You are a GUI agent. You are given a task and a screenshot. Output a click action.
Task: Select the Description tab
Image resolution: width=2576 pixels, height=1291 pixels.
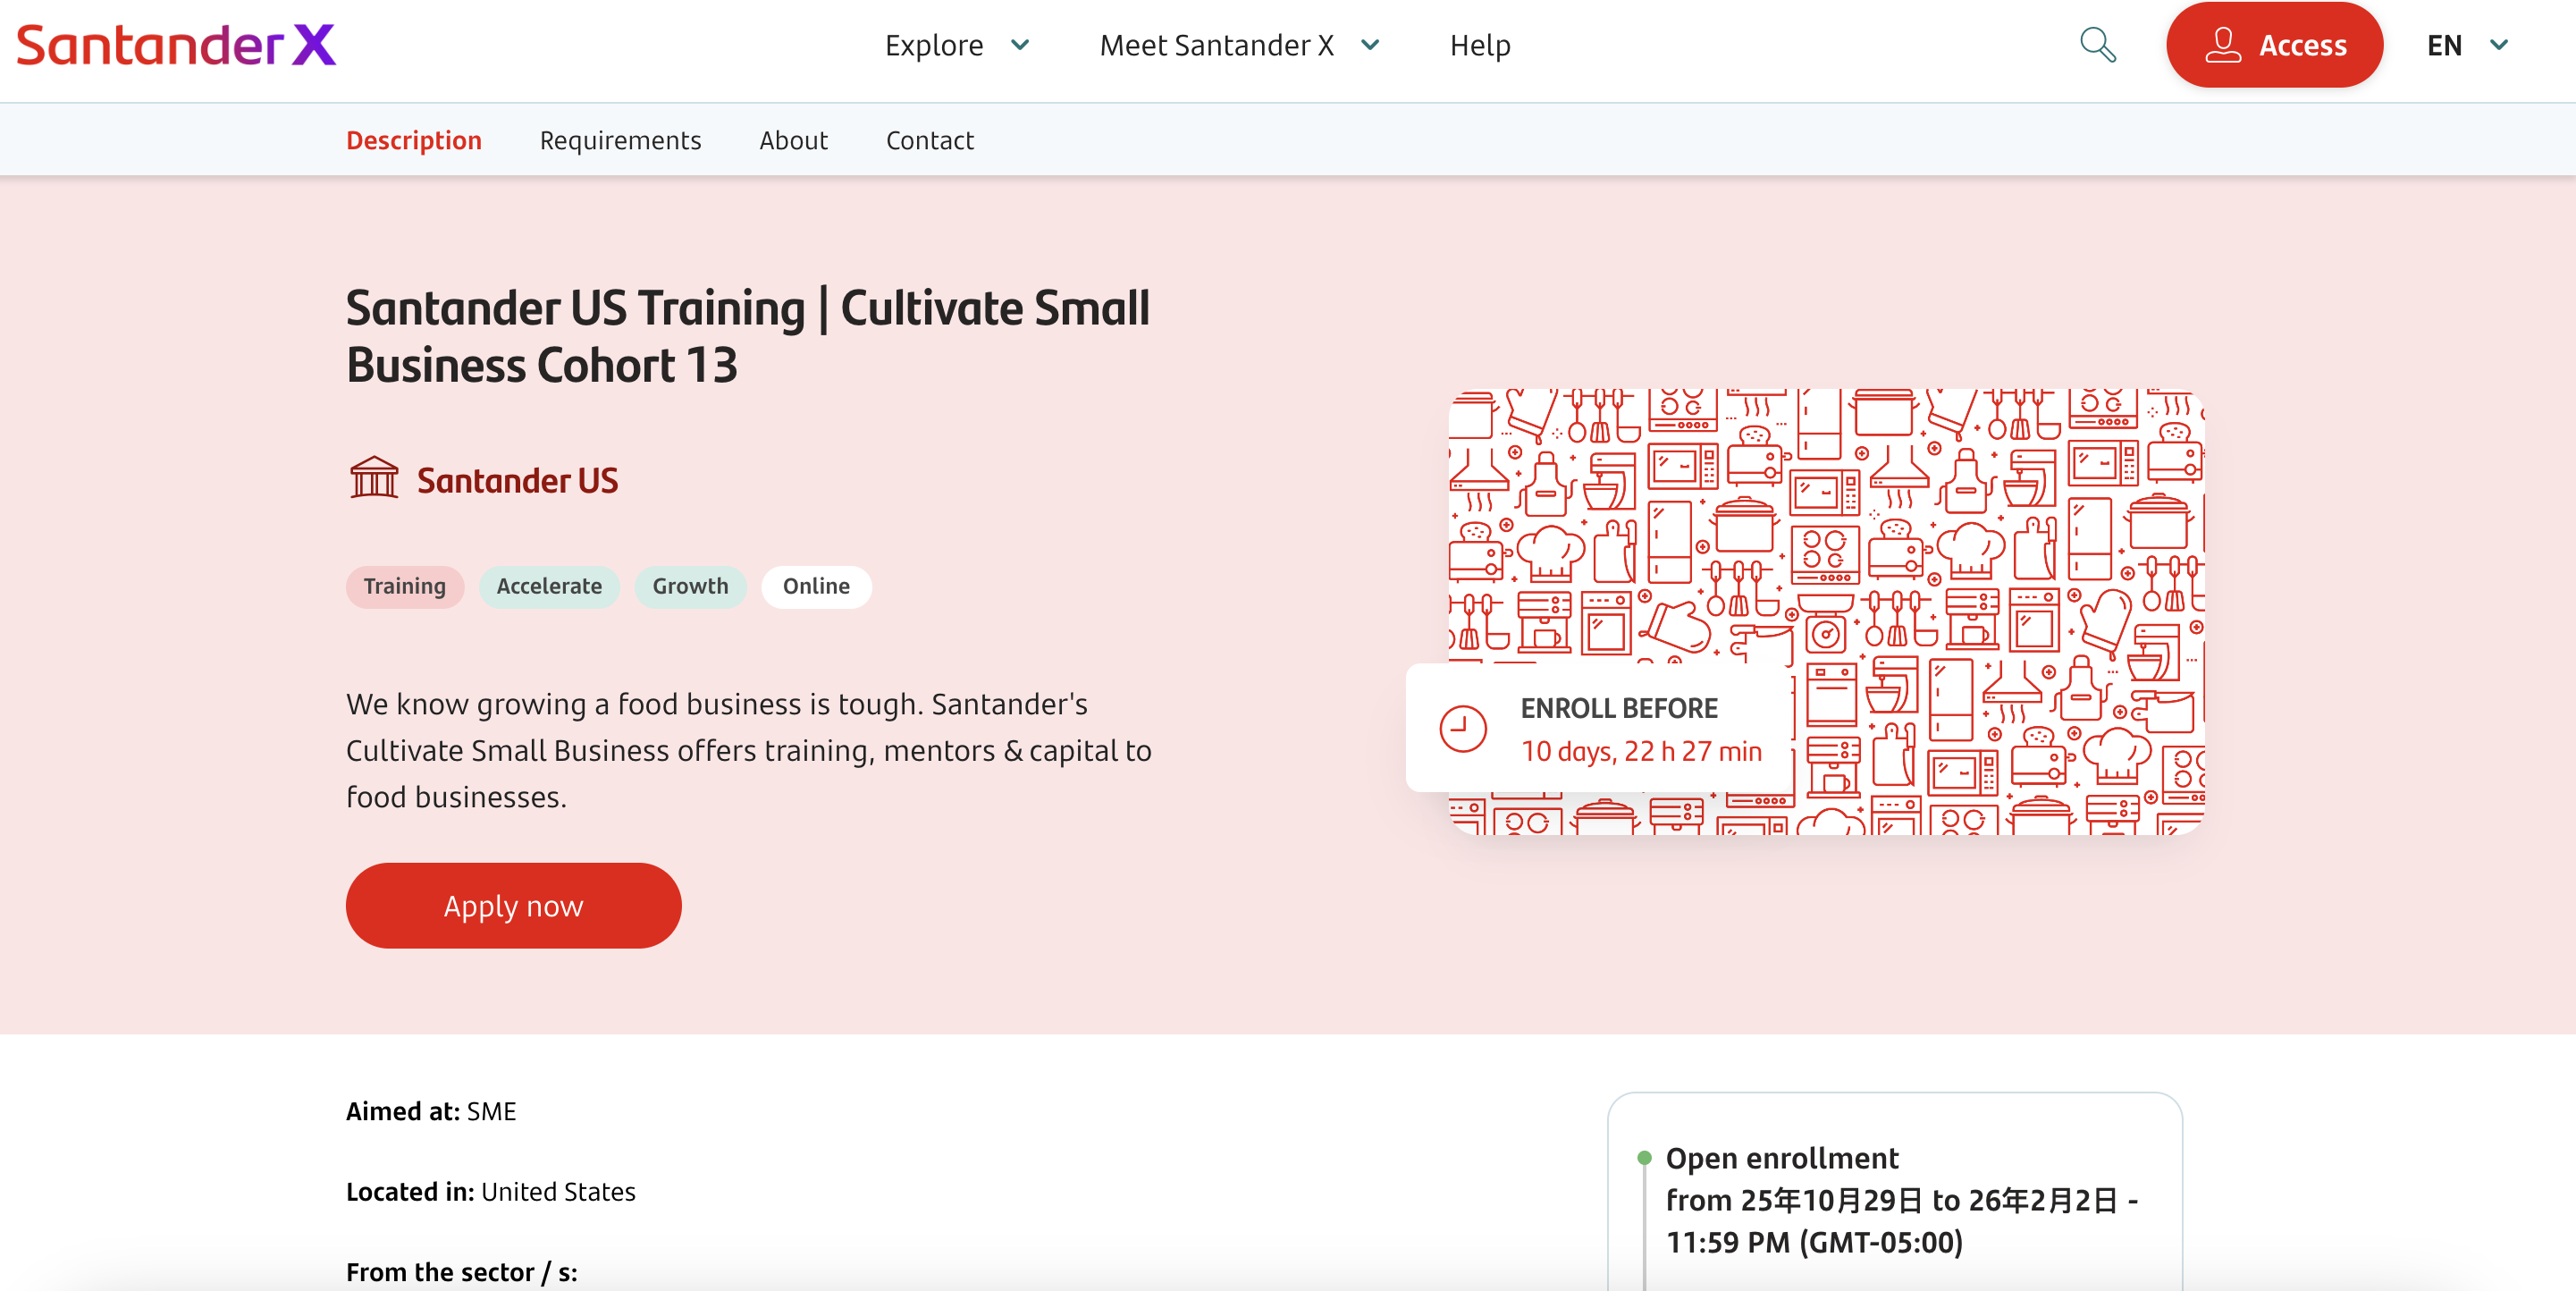[413, 140]
